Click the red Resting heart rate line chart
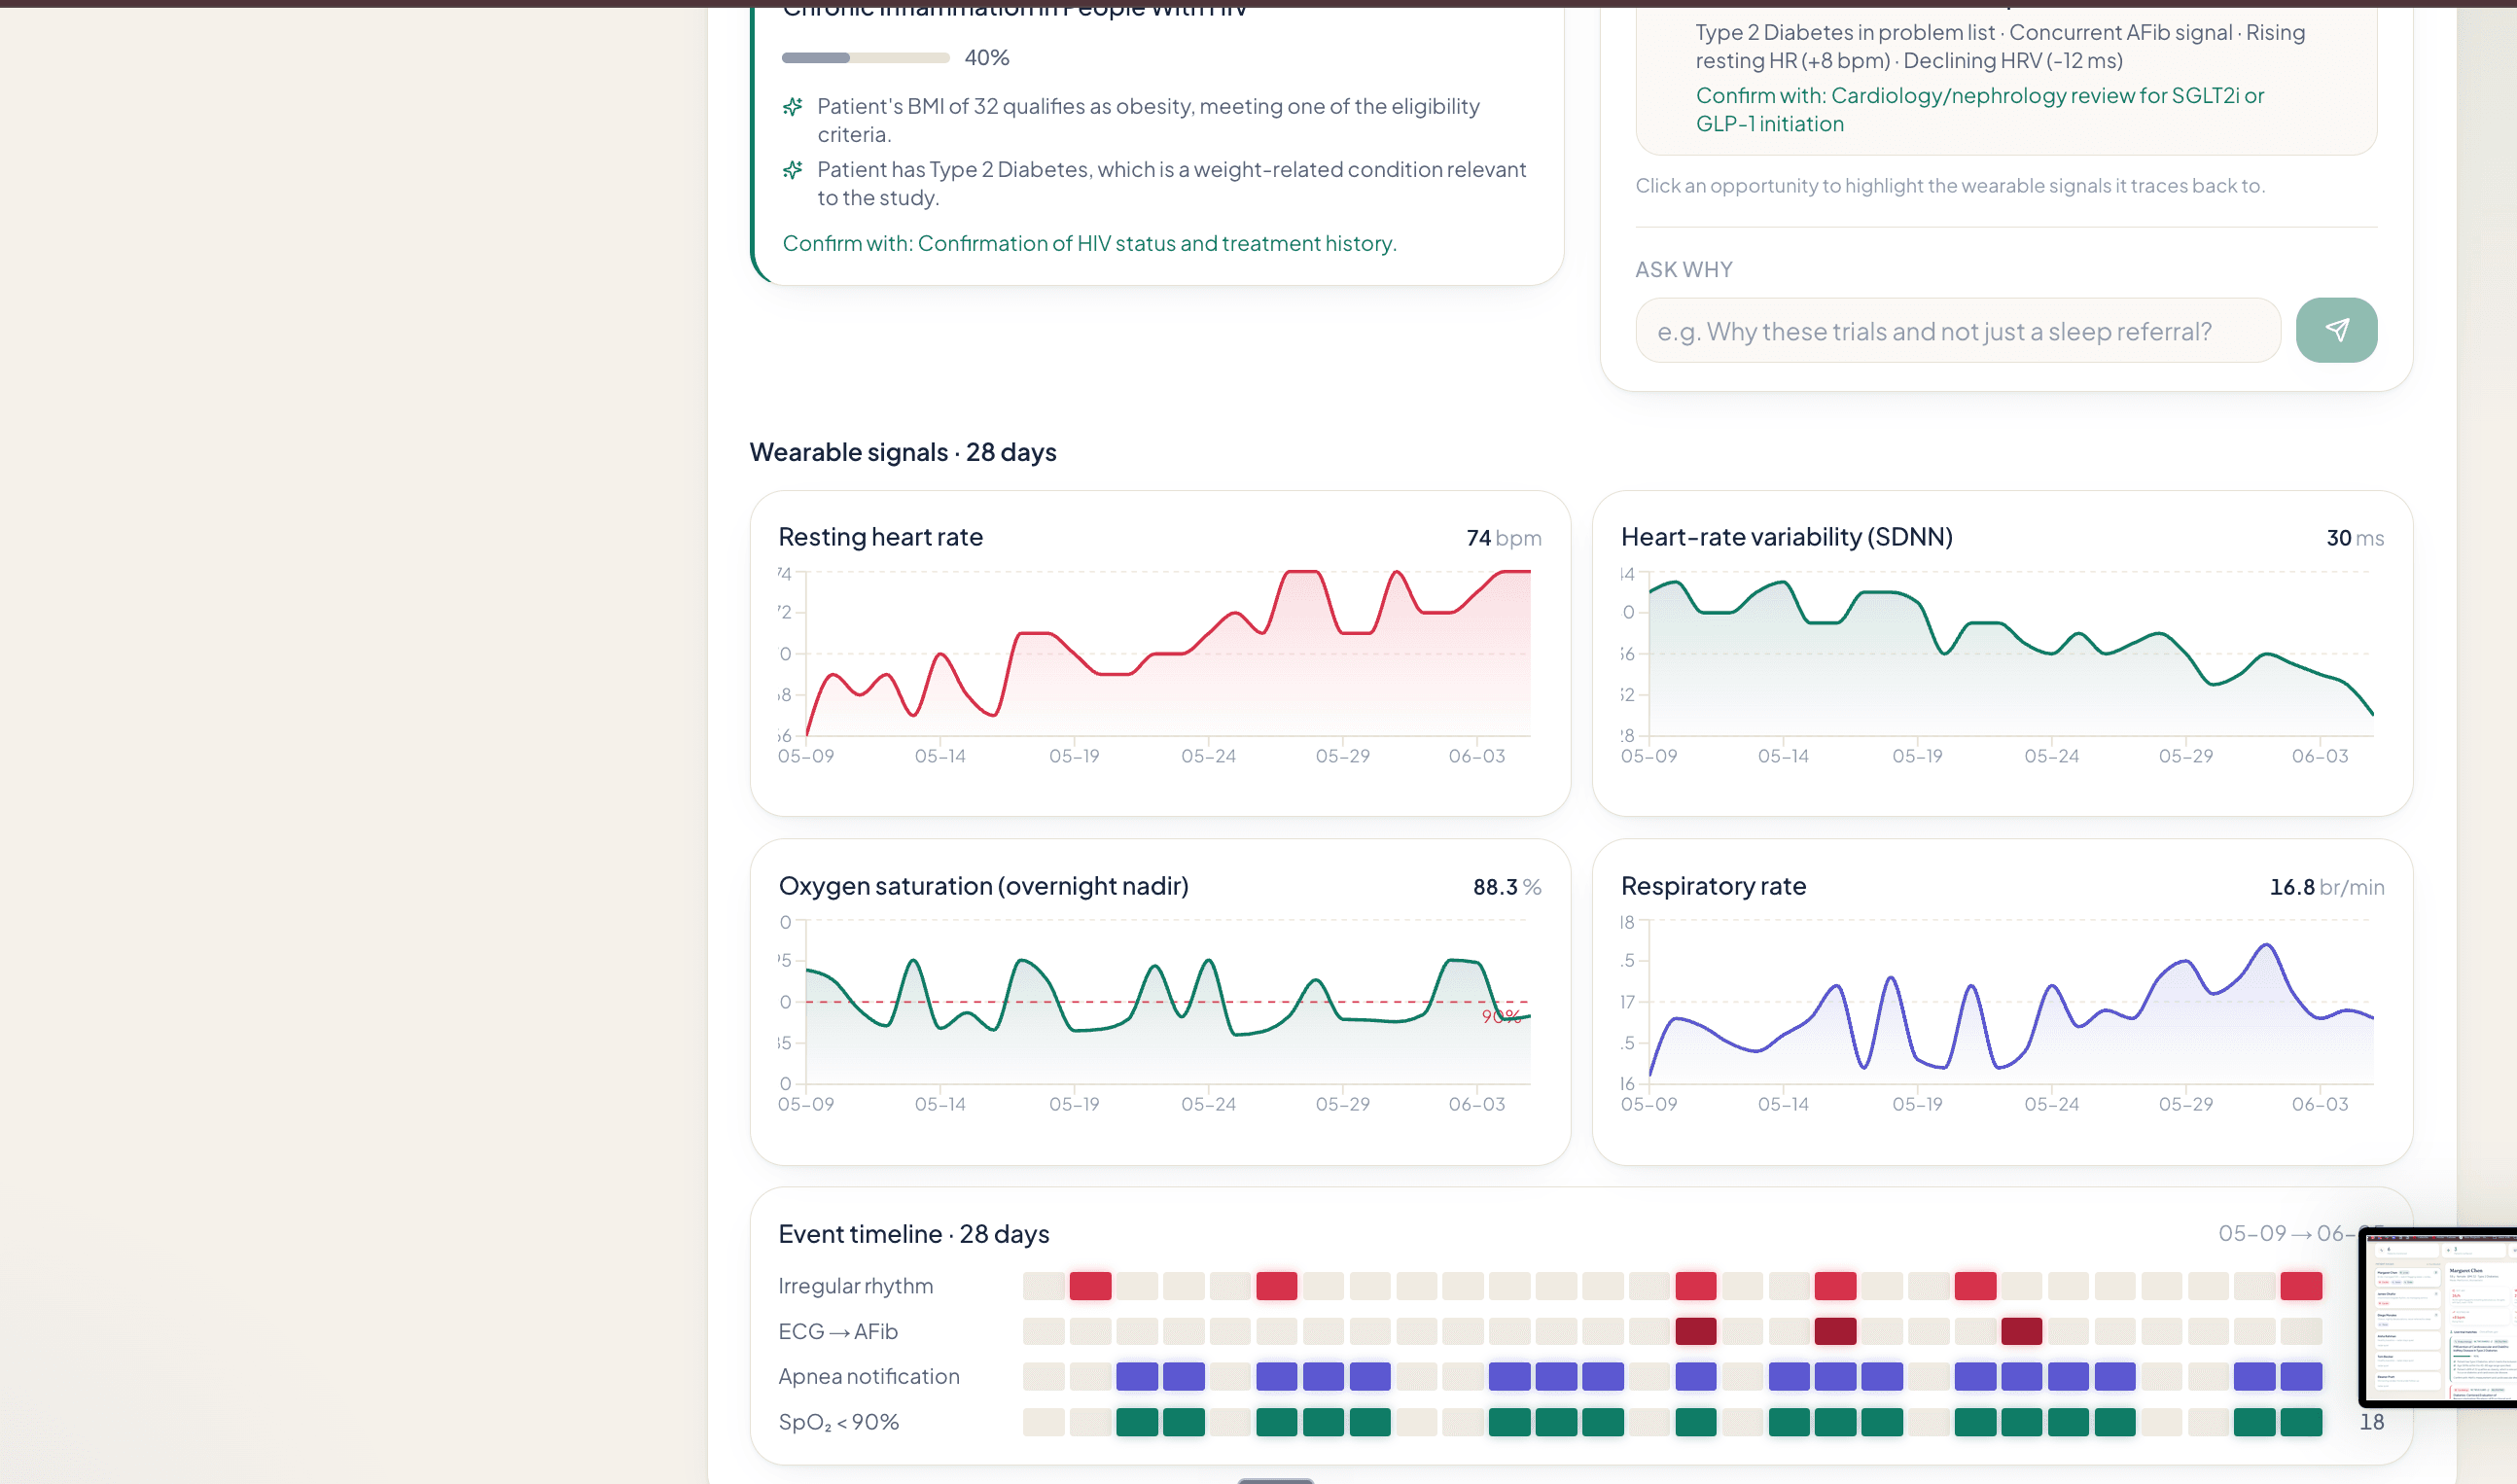The image size is (2517, 1484). click(x=1168, y=654)
